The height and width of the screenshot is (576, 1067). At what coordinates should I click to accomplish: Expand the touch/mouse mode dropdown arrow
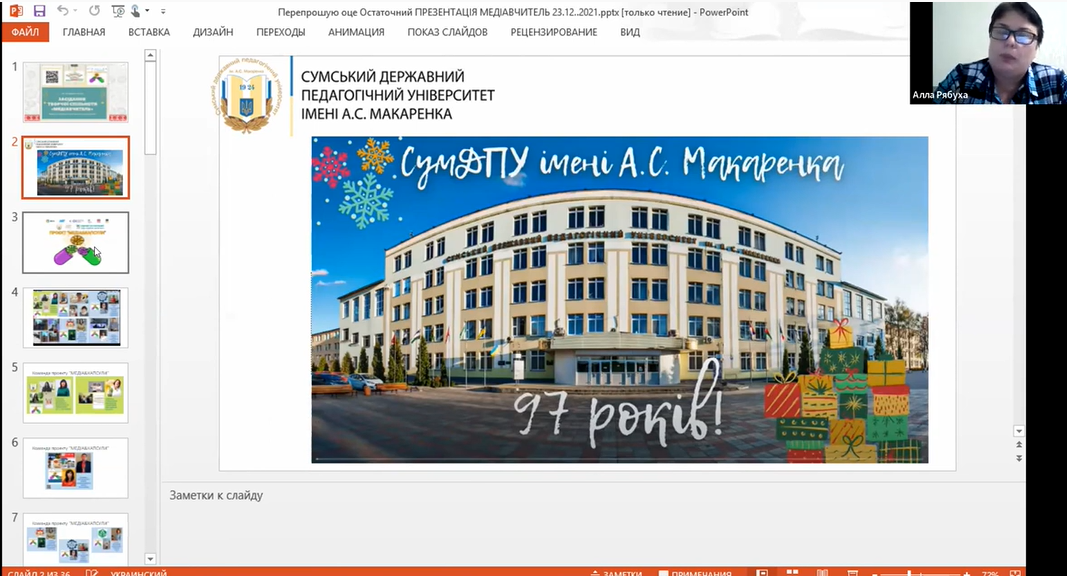point(147,11)
